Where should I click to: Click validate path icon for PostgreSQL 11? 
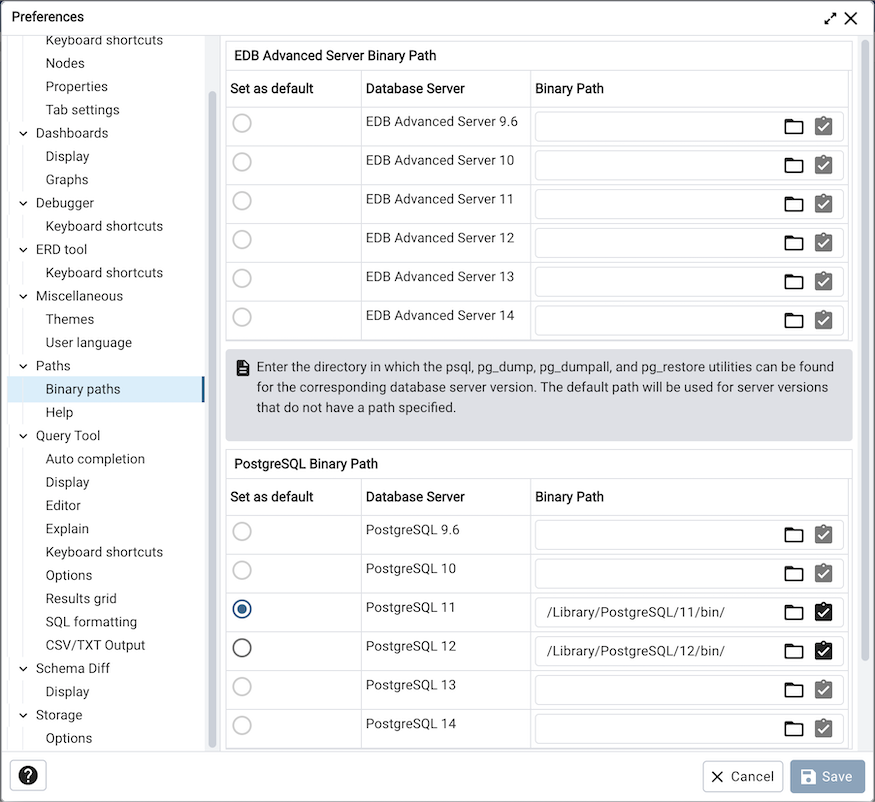(823, 612)
